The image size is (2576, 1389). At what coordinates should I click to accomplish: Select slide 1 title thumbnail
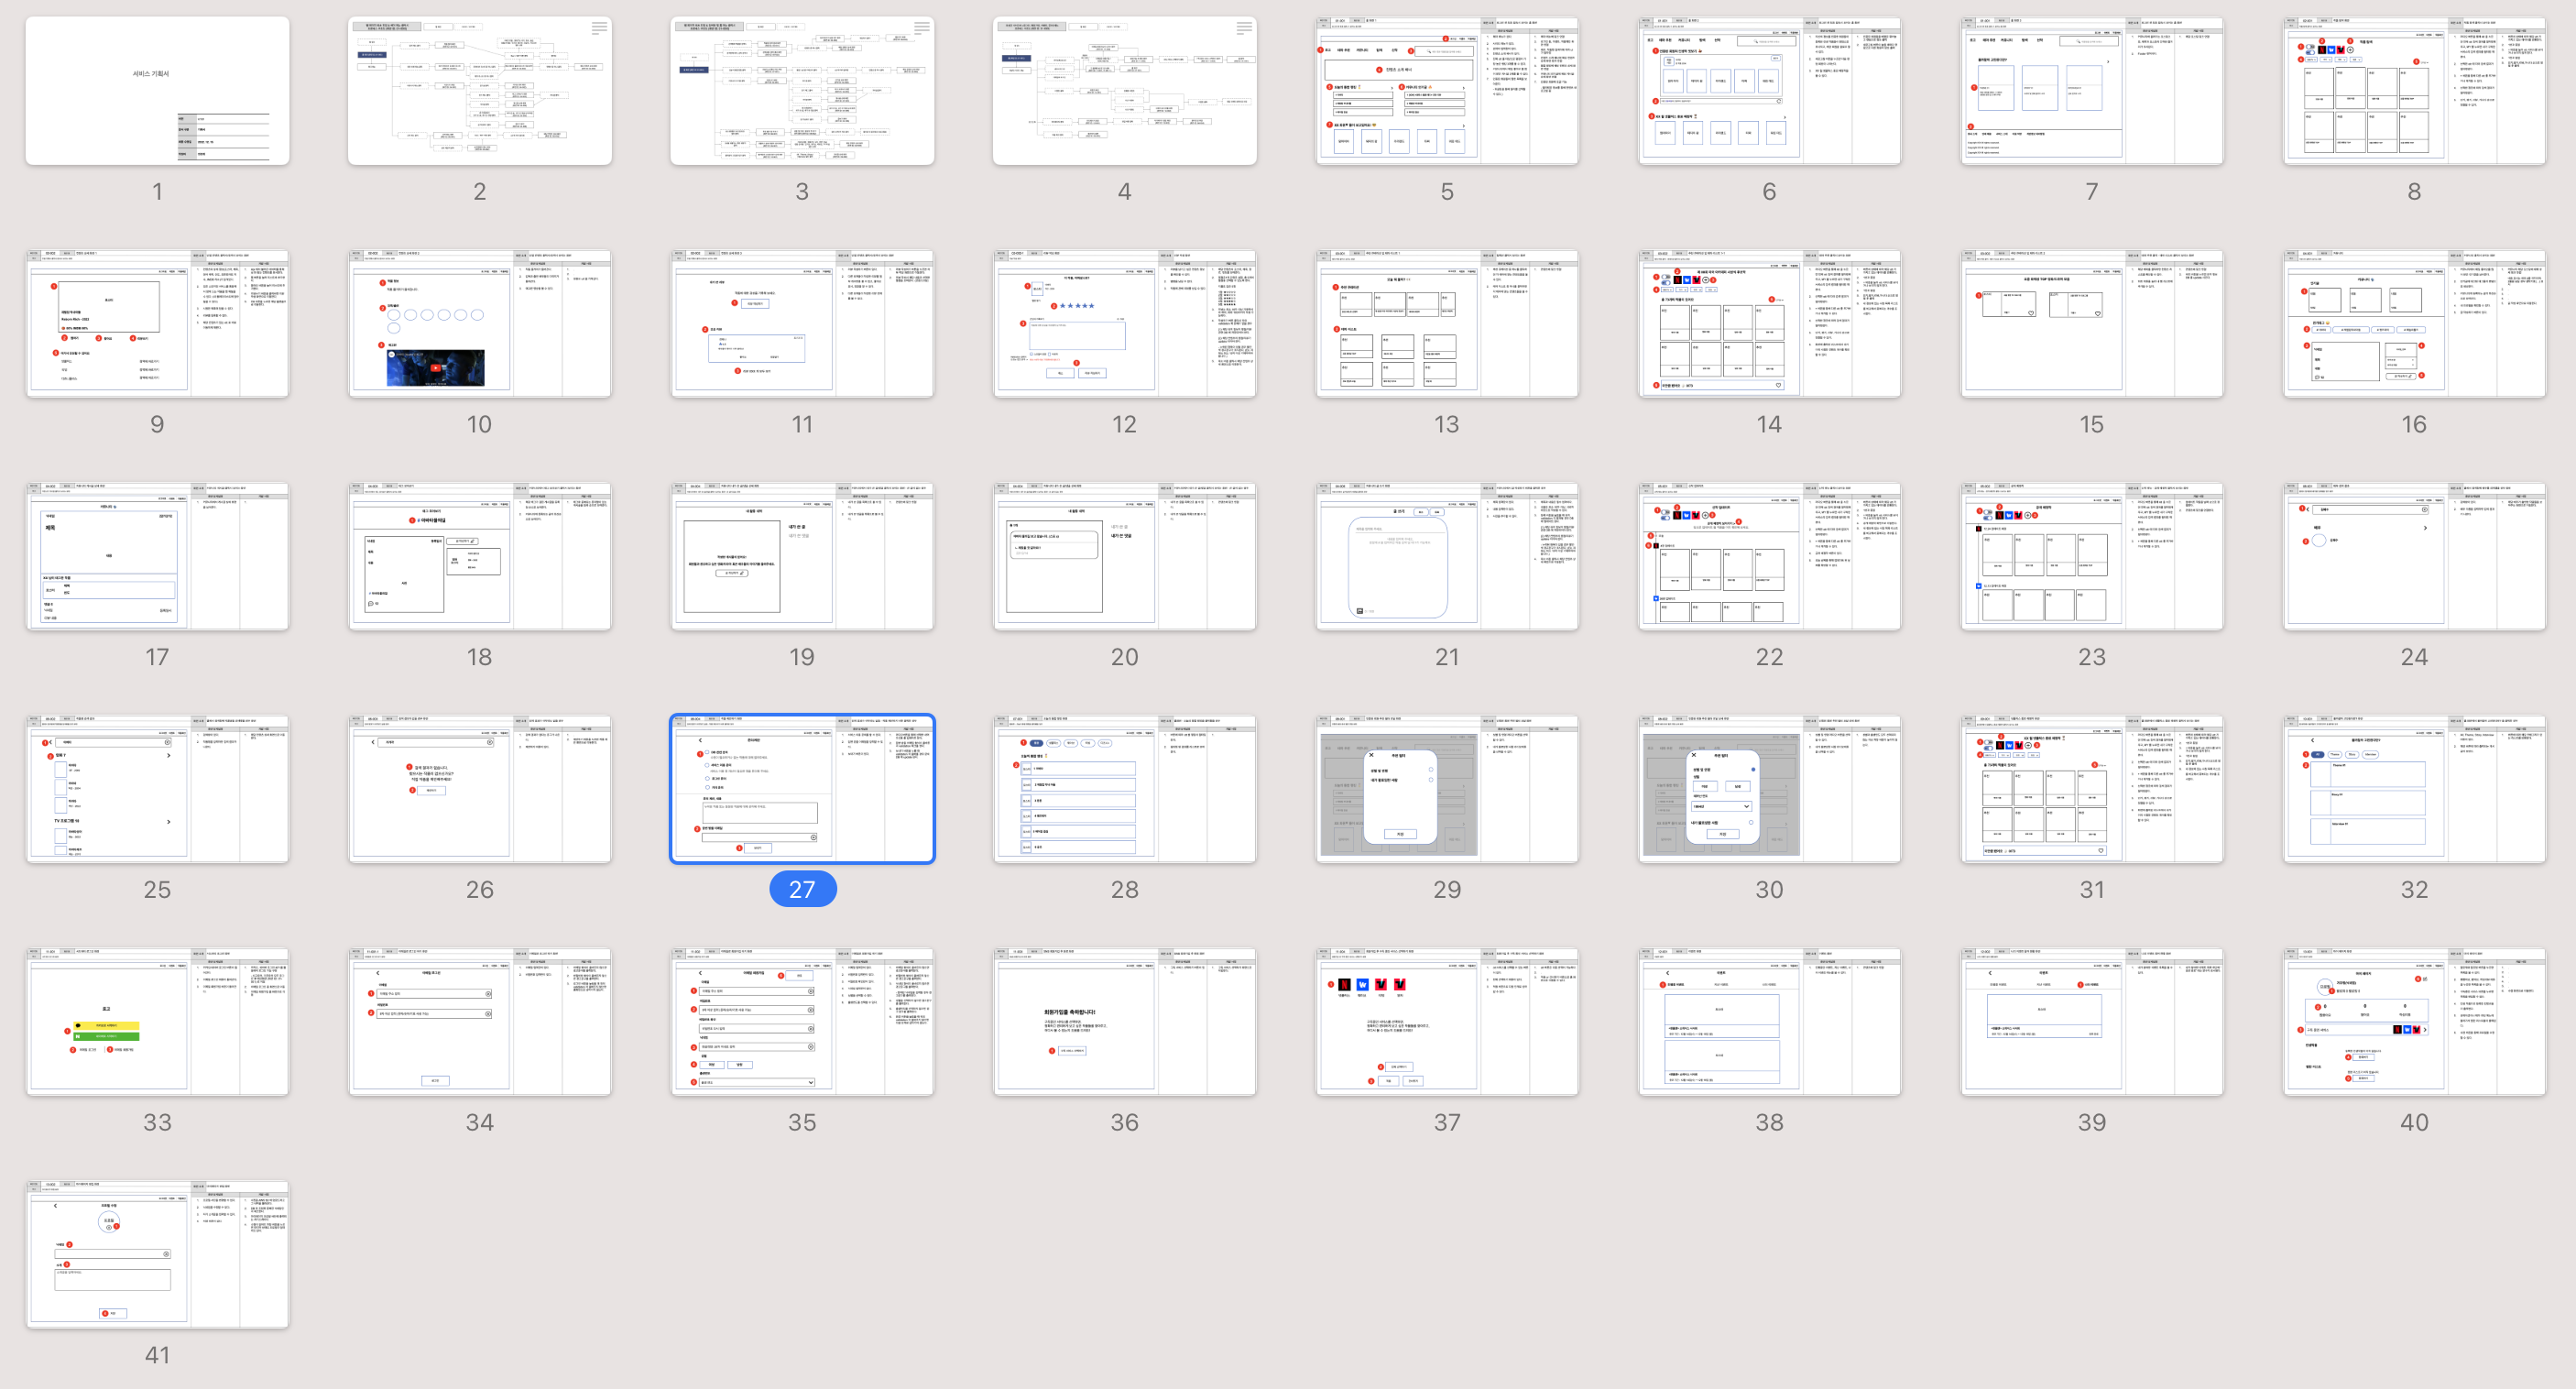157,90
